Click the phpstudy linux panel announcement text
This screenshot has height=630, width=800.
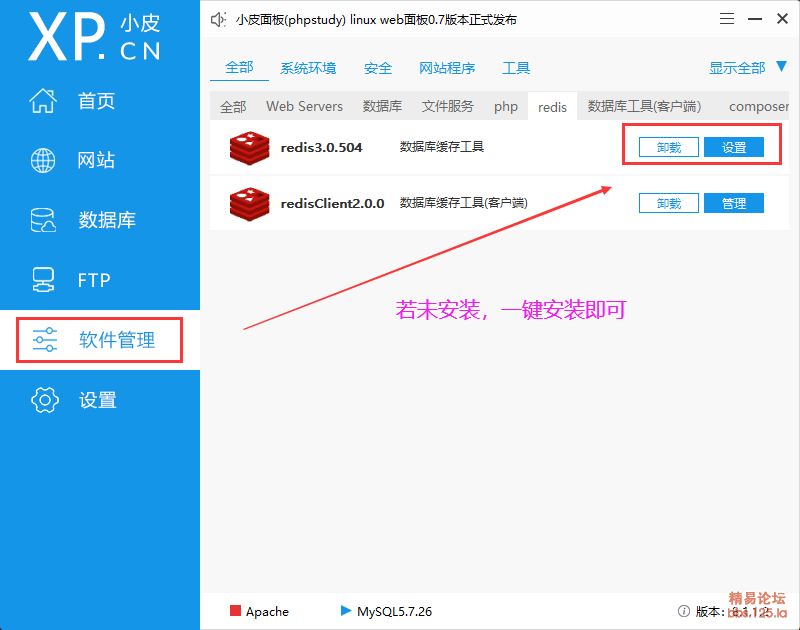(377, 20)
